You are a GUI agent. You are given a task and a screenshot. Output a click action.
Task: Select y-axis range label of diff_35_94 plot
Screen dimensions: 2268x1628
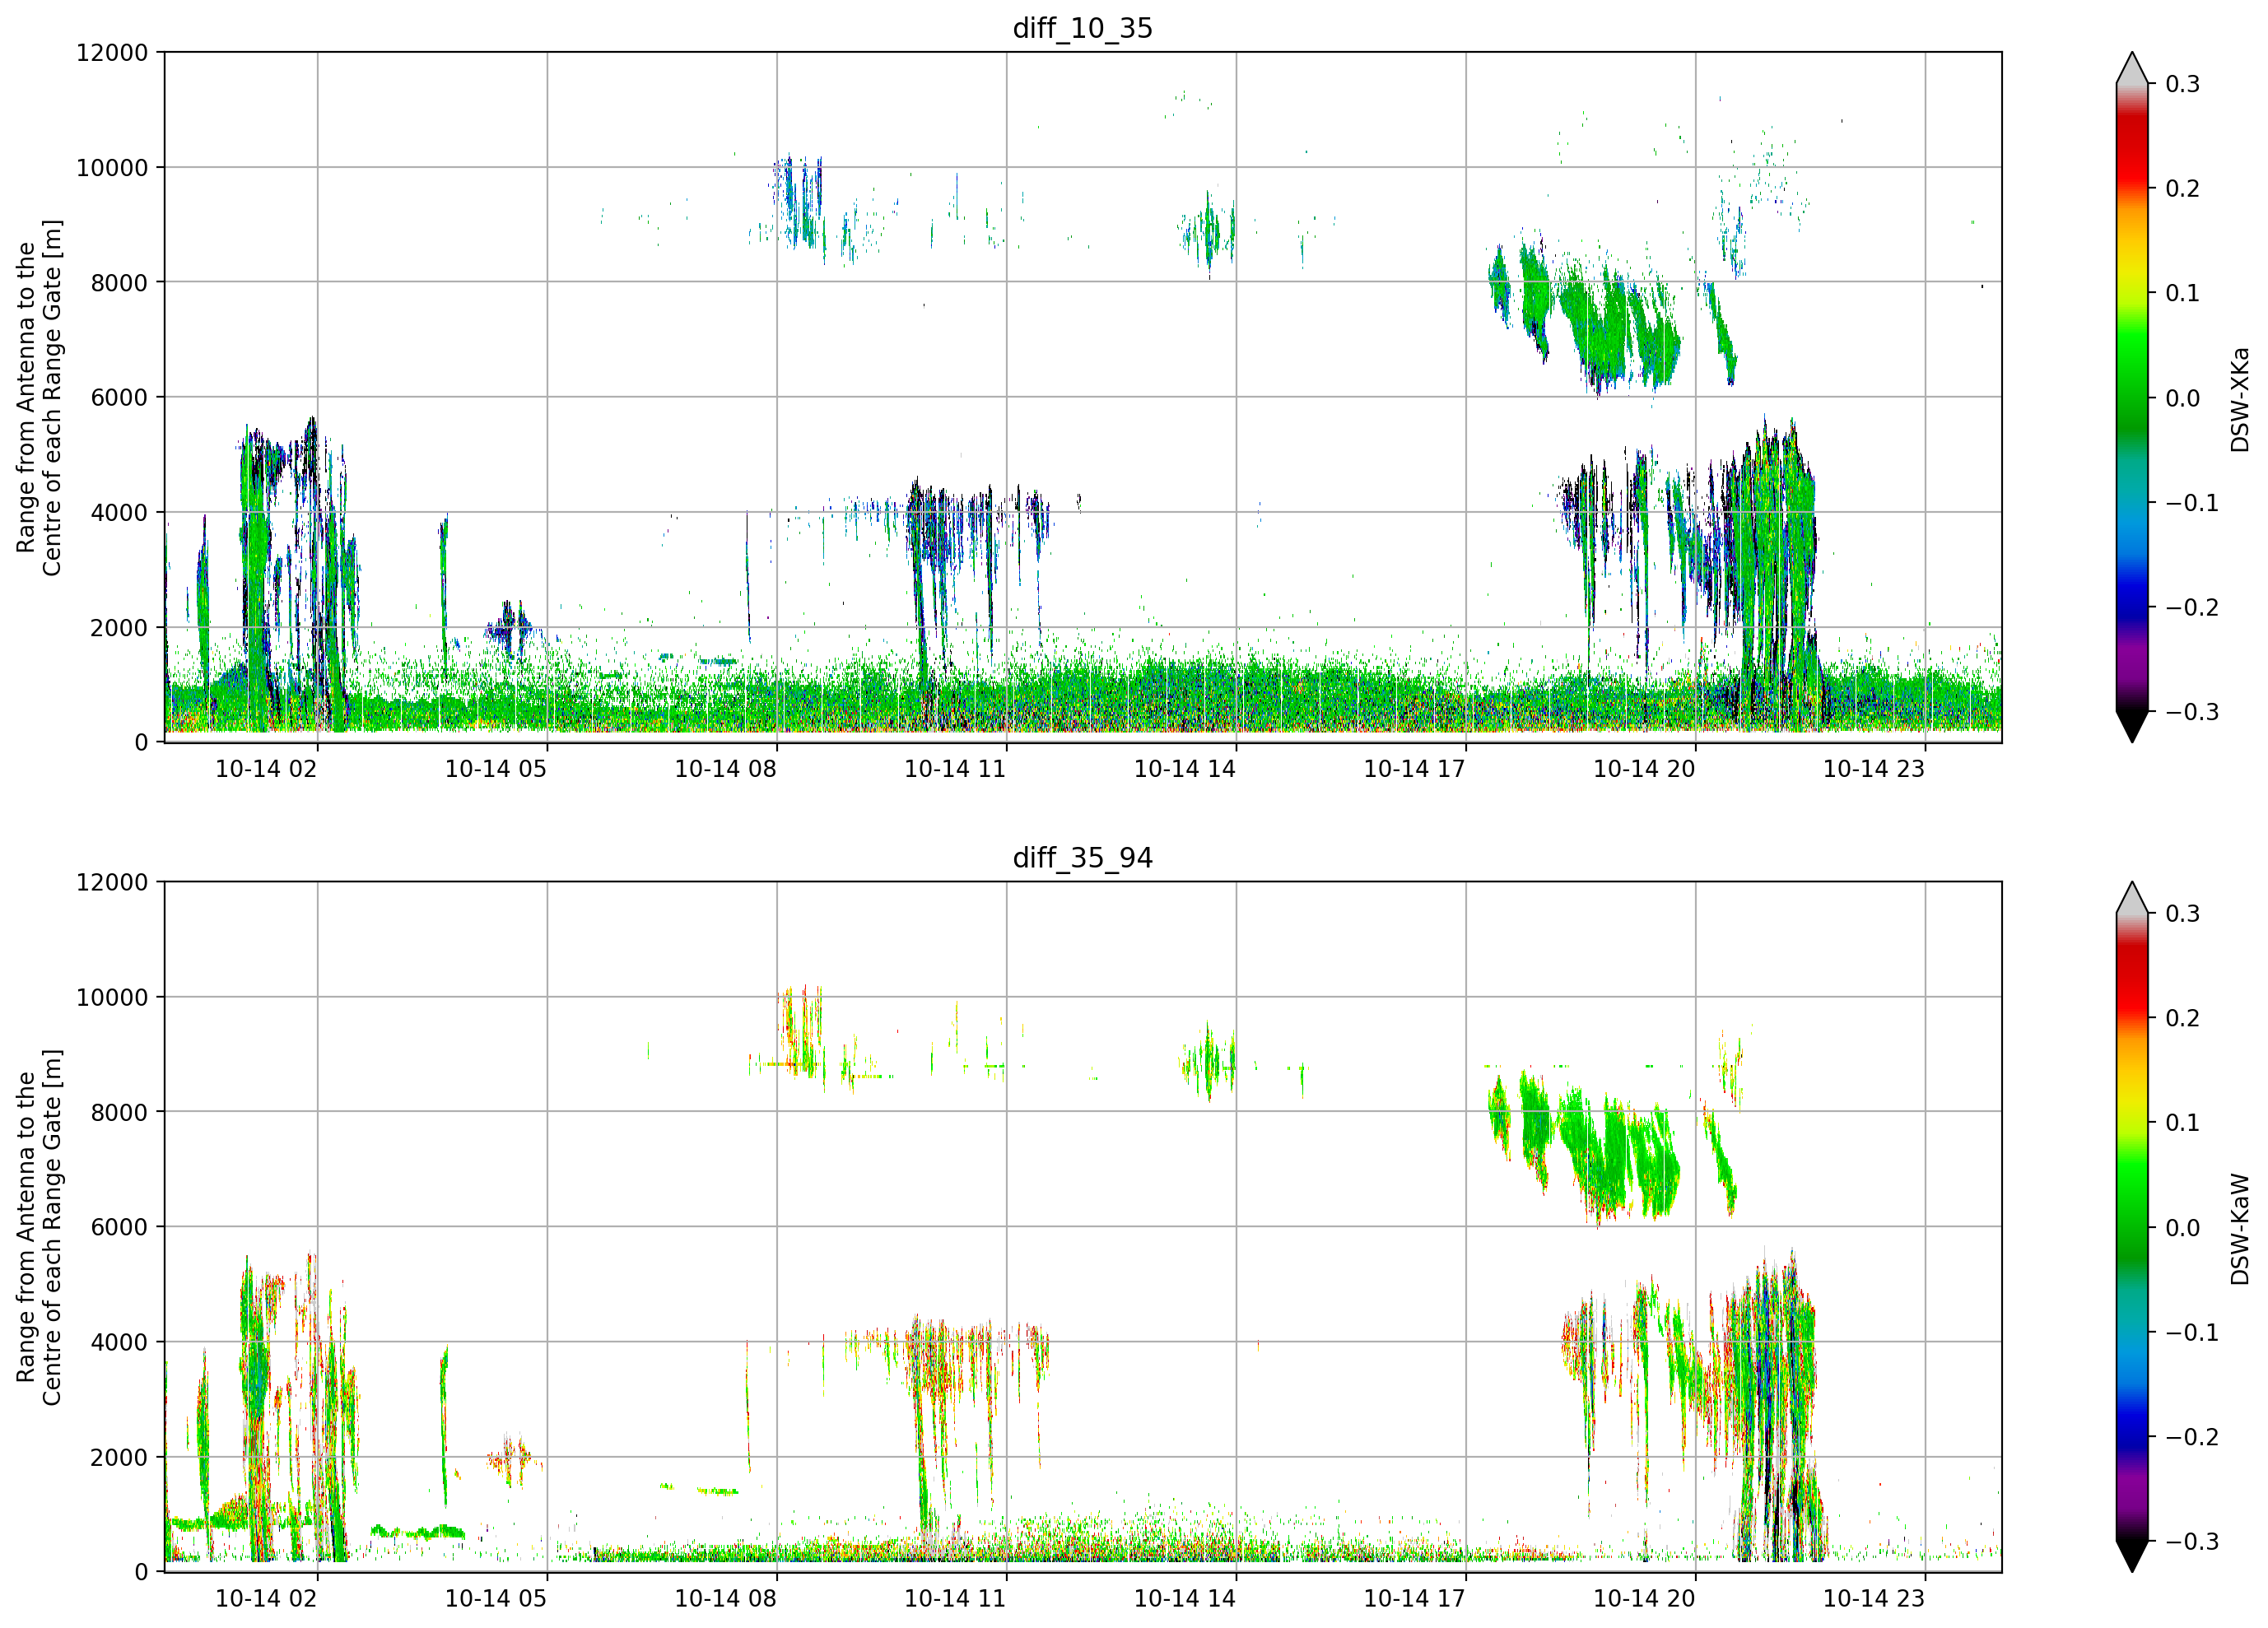[x=39, y=1228]
